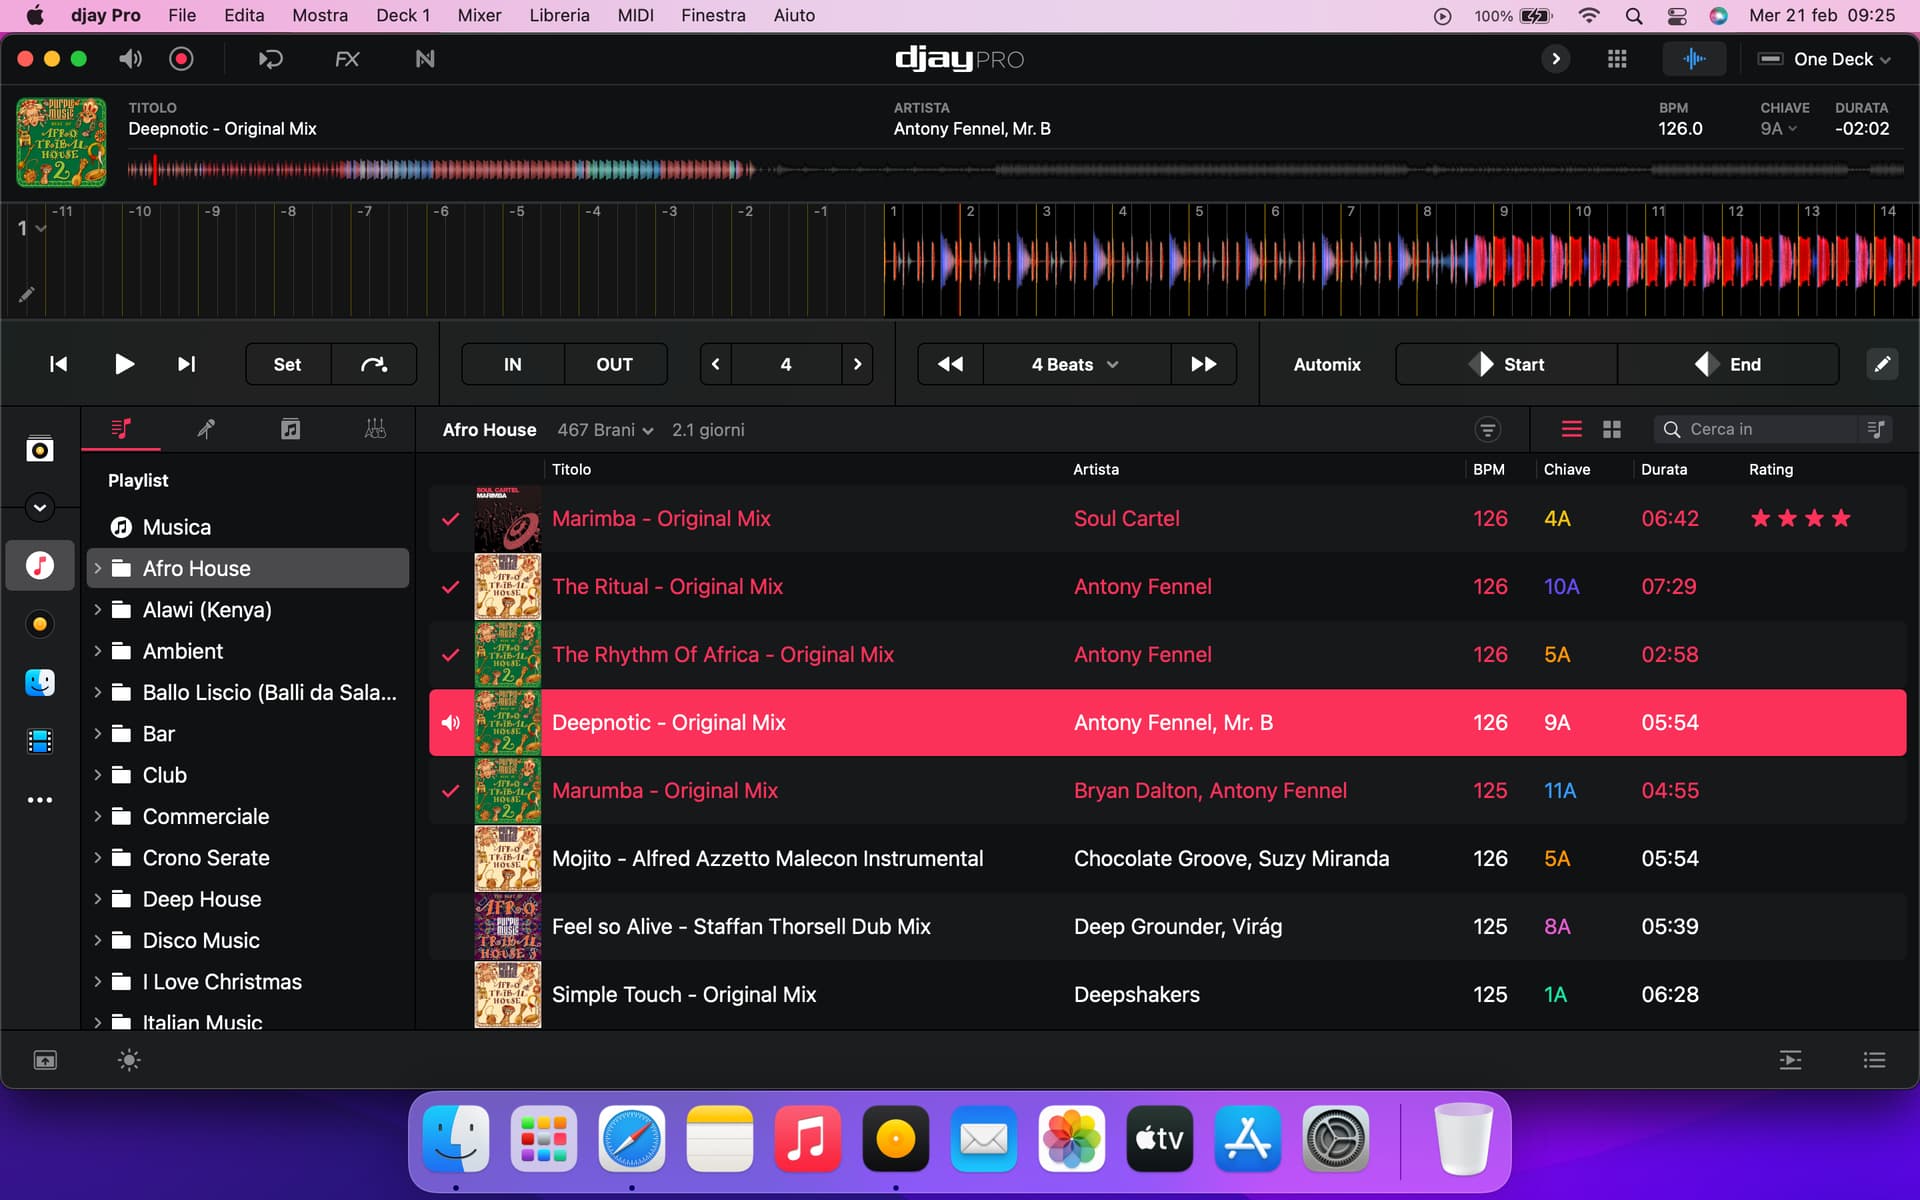Expand the deck 1 chevron selector
Viewport: 1920px width, 1200px height.
(31, 228)
